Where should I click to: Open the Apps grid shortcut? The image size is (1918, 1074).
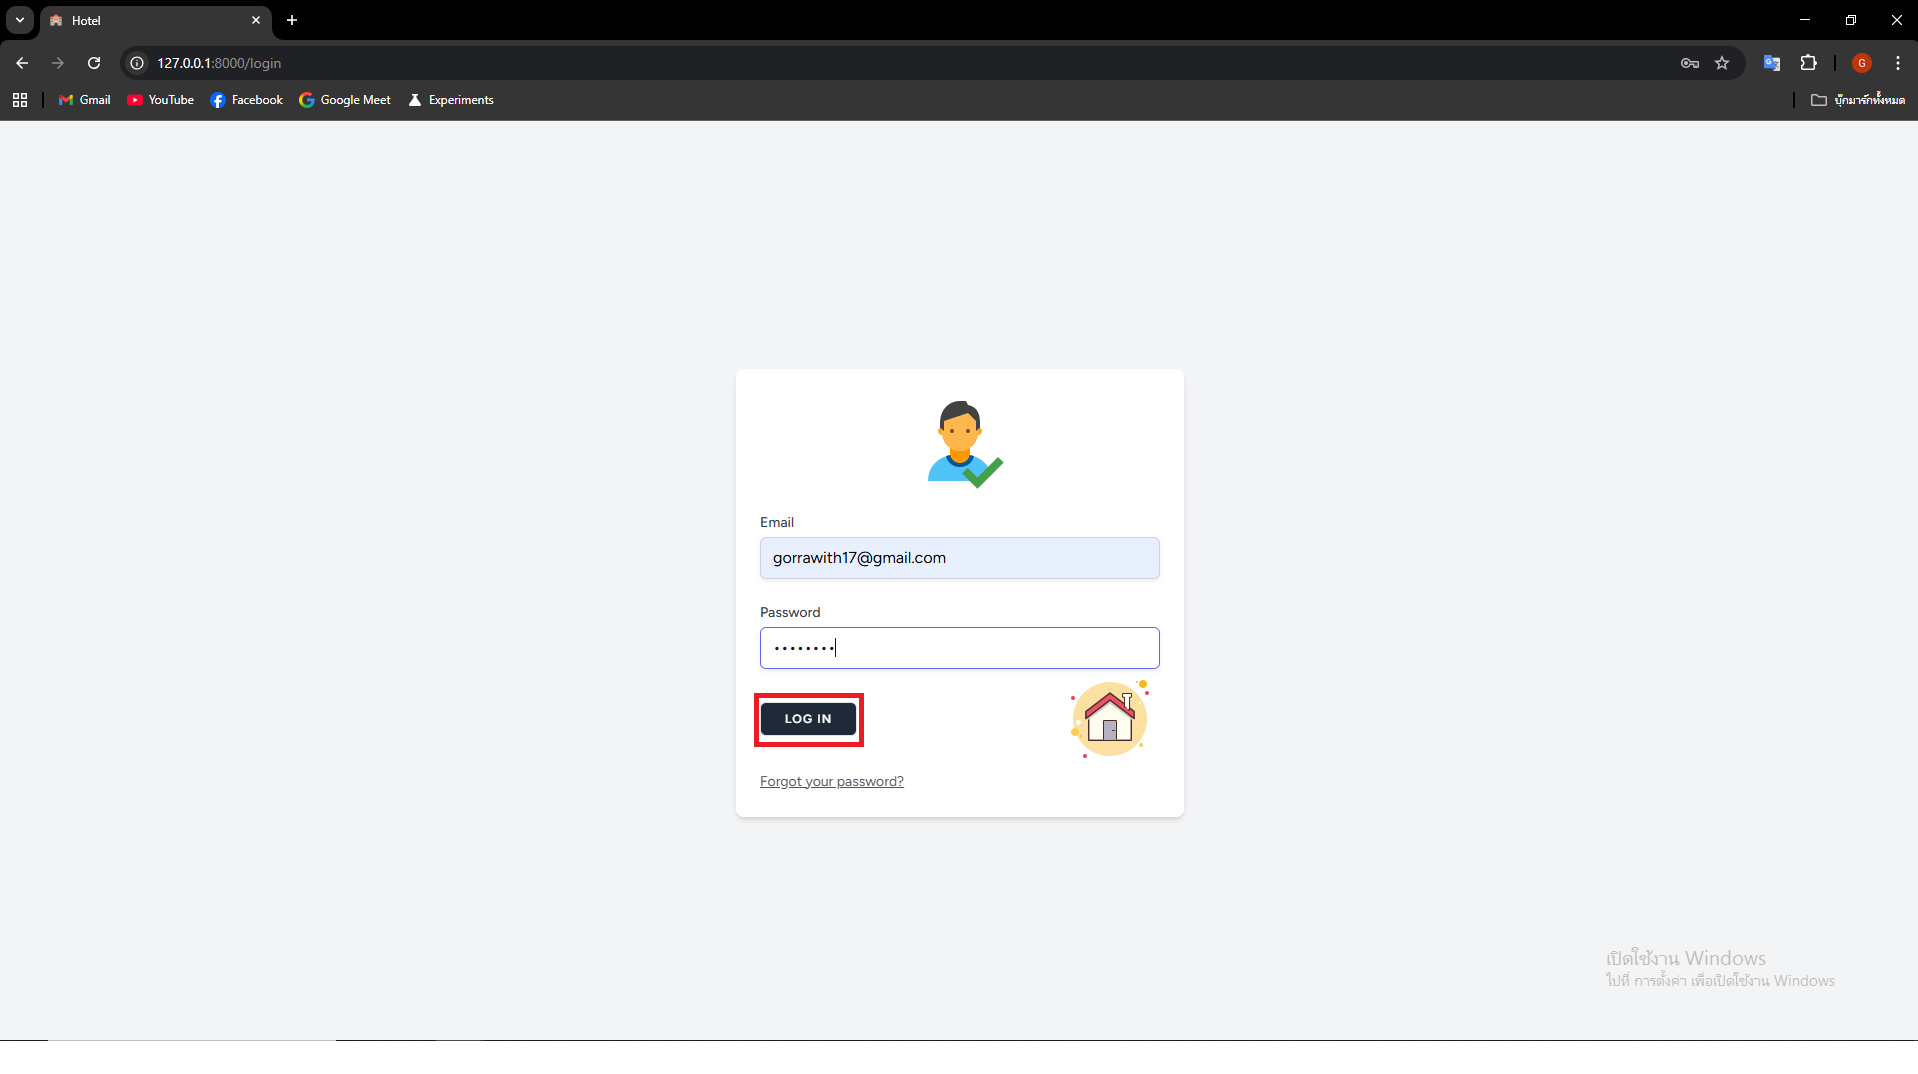click(x=20, y=100)
